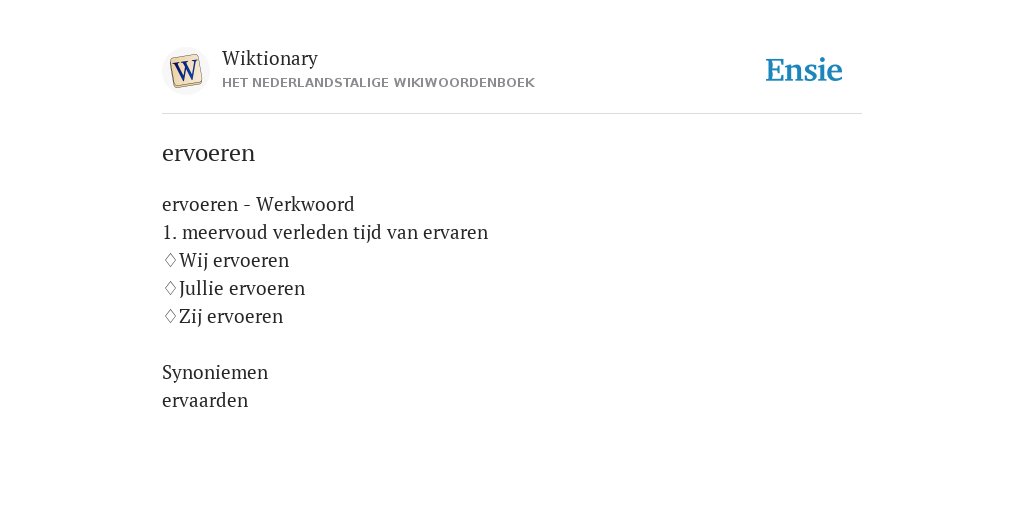Click the number '1.' of the definition

(170, 232)
